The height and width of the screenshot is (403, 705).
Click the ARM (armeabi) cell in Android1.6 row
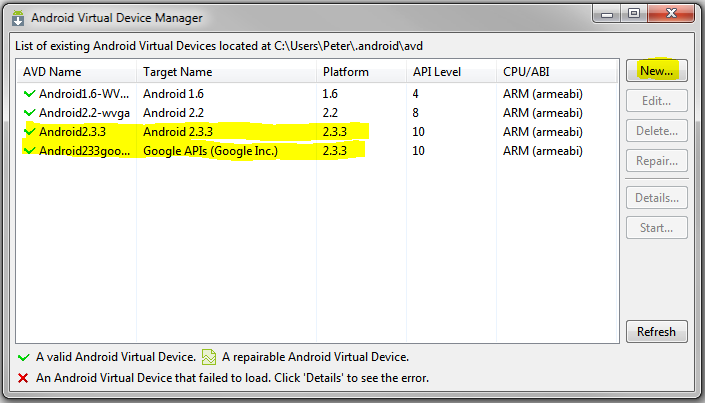tap(543, 94)
